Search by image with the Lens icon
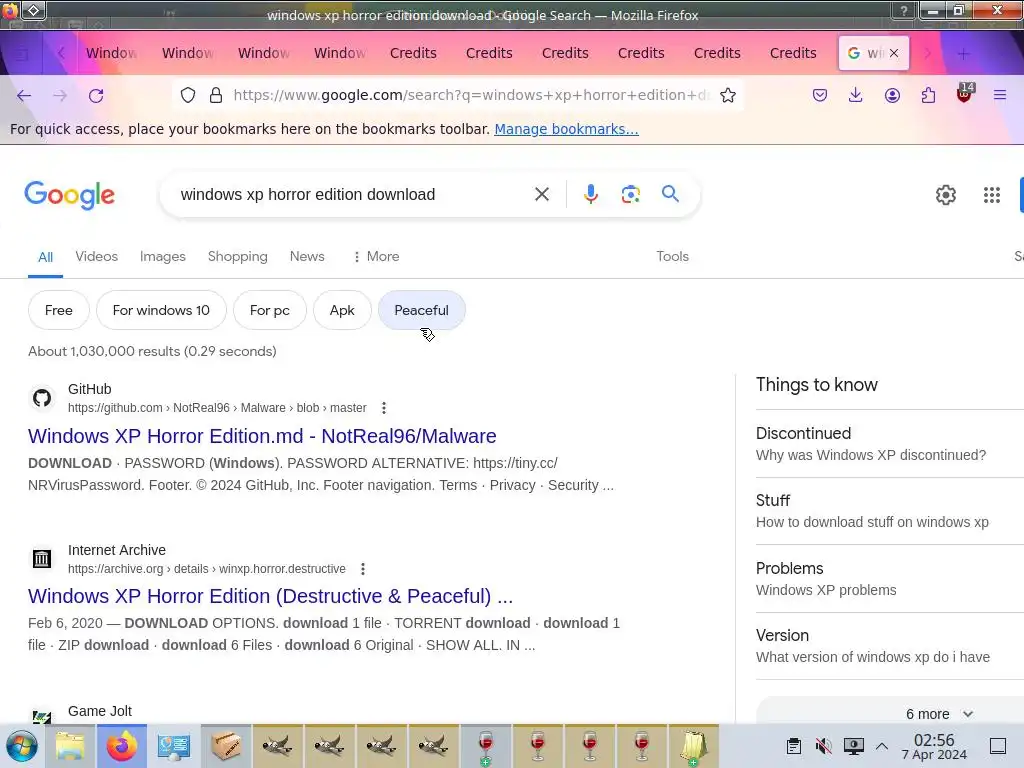The width and height of the screenshot is (1024, 768). coord(630,194)
